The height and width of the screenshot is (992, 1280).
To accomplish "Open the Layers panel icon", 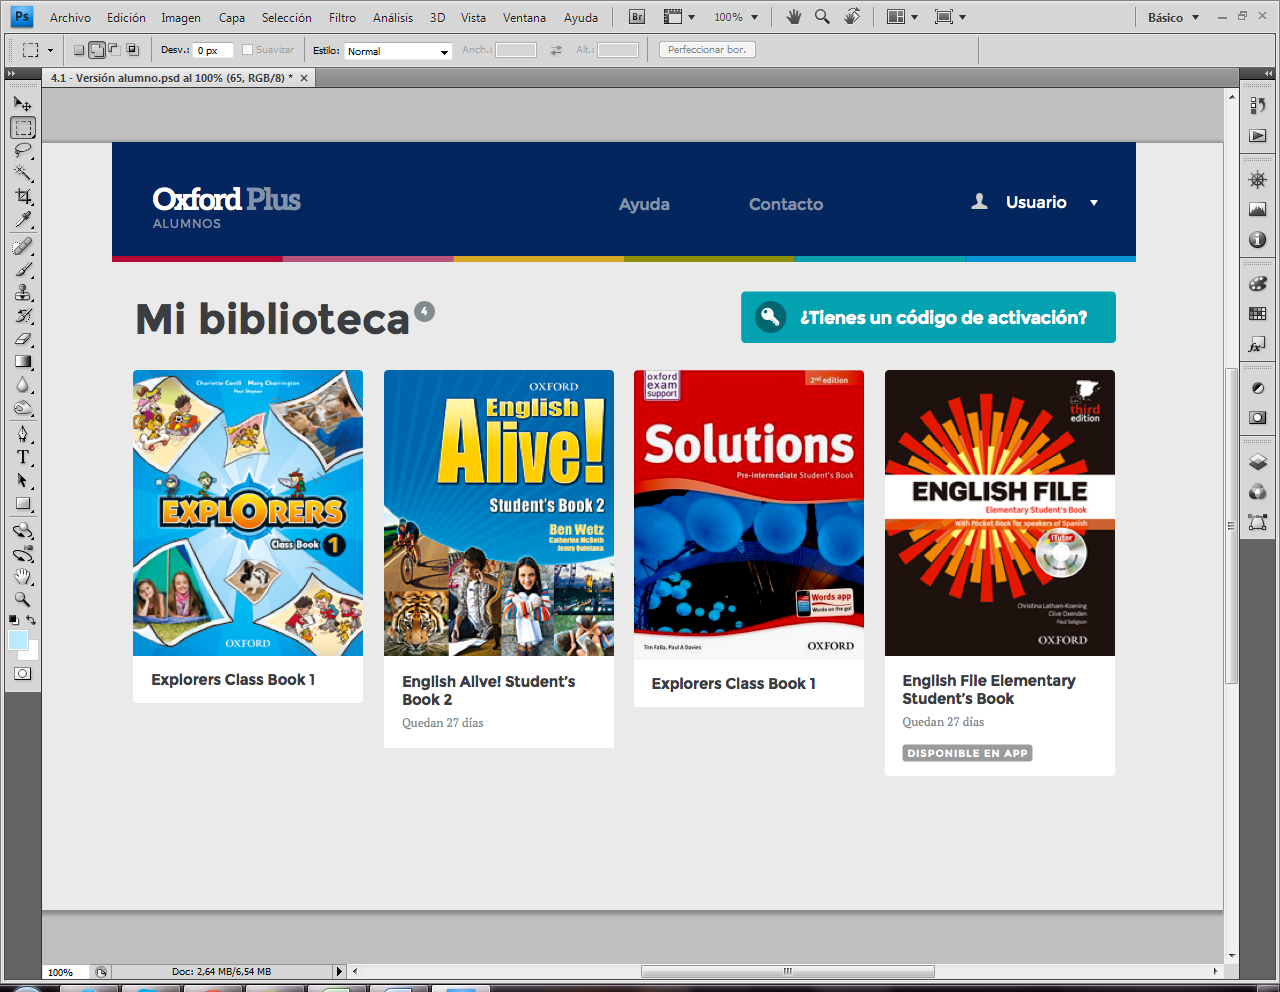I will (1258, 462).
